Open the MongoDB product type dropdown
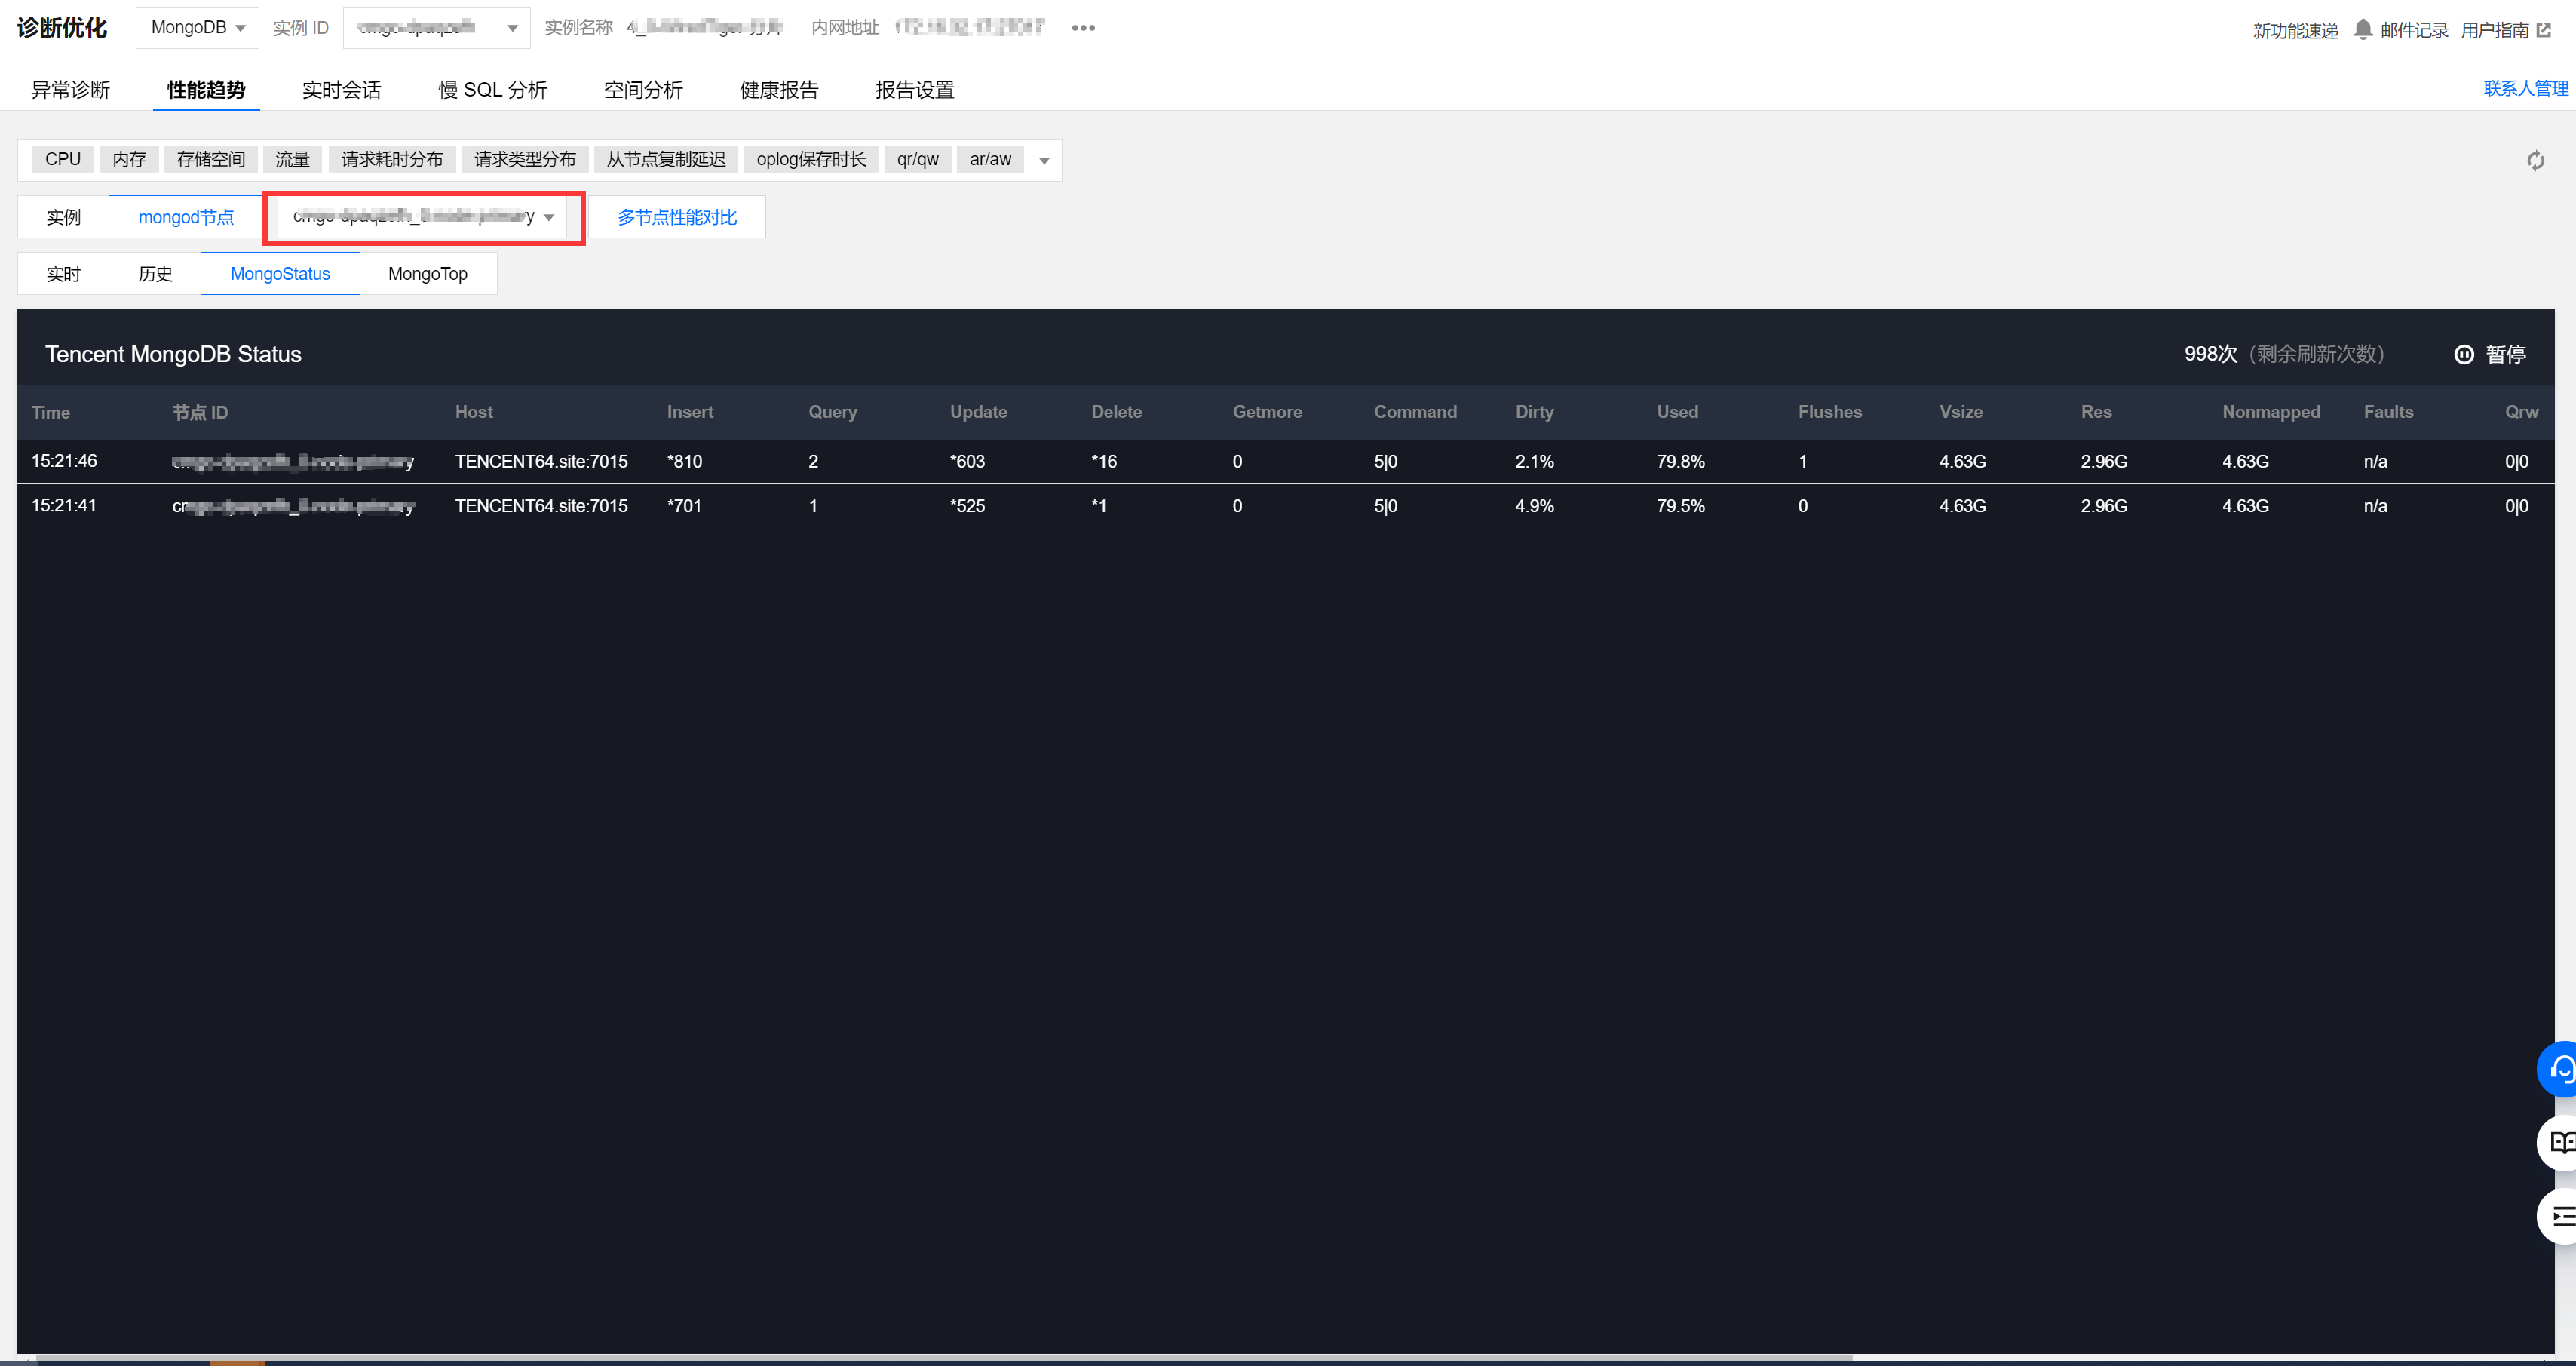 point(197,27)
